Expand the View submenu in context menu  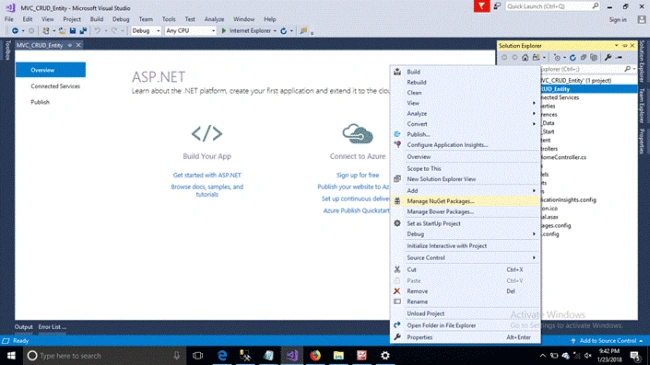466,103
